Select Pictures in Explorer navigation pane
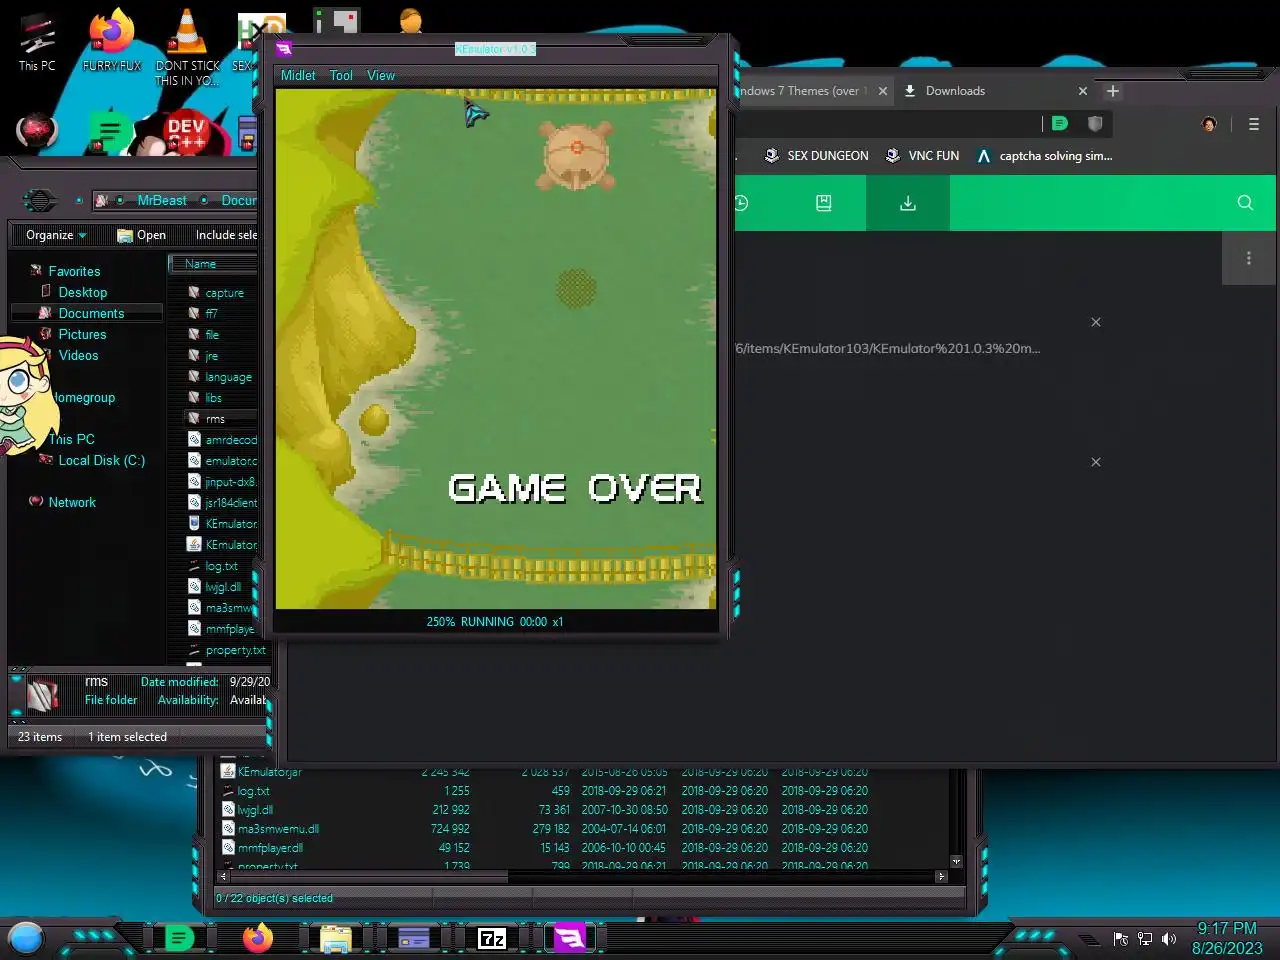1280x960 pixels. tap(82, 334)
